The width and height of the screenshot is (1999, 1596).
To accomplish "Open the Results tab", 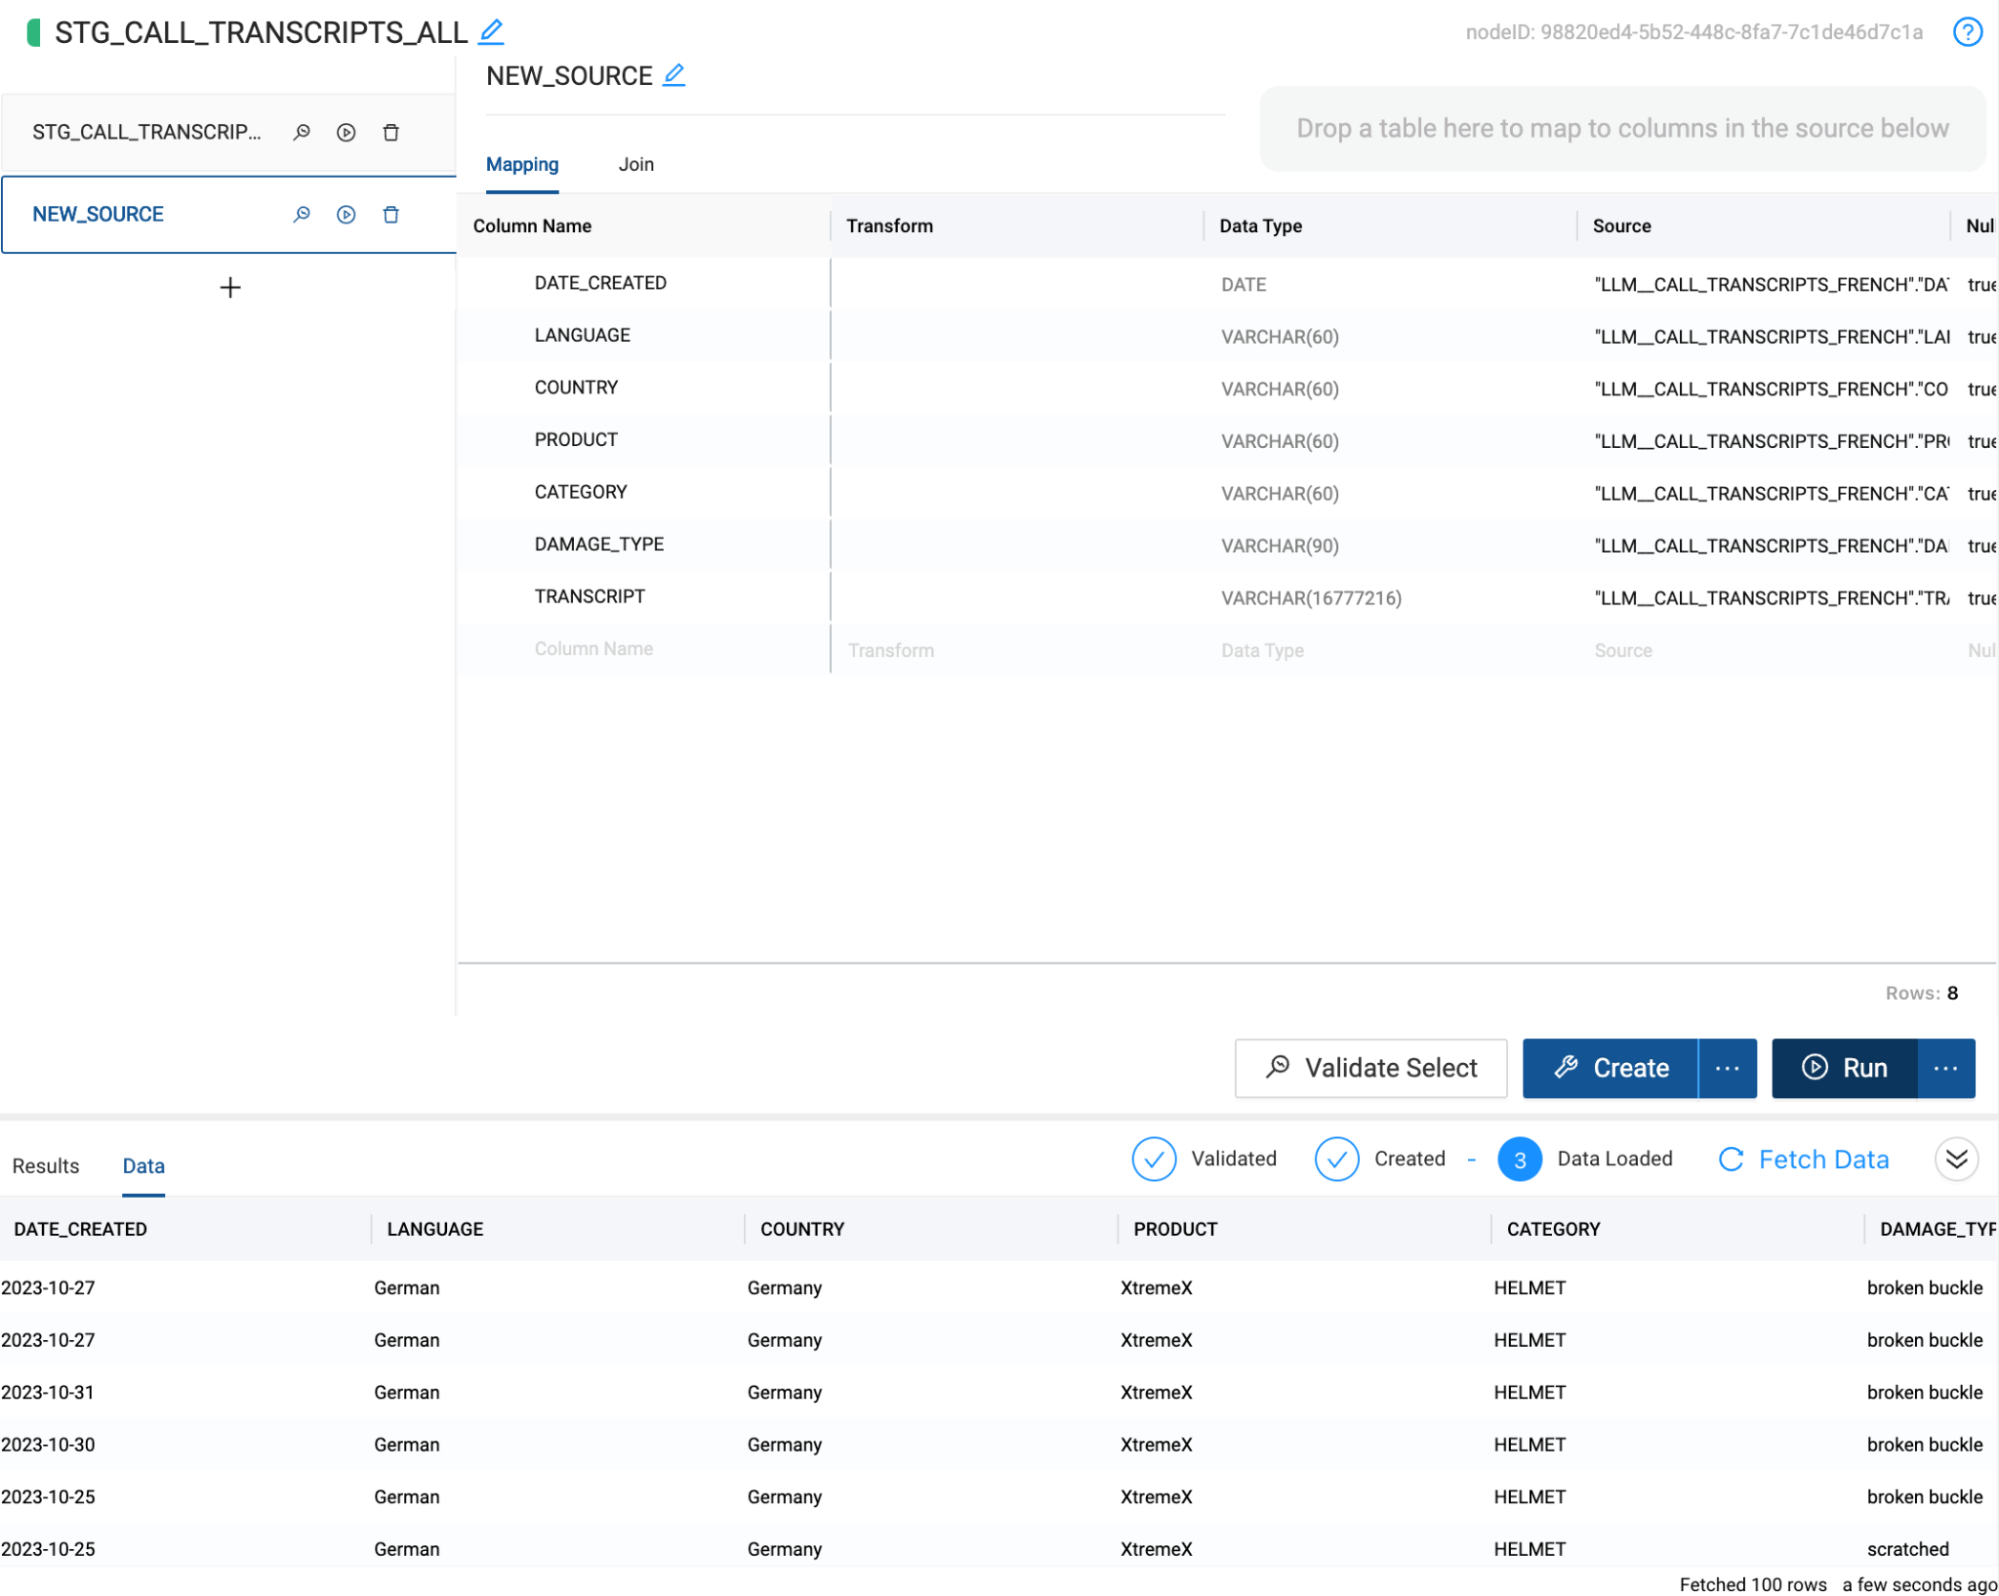I will (x=45, y=1166).
